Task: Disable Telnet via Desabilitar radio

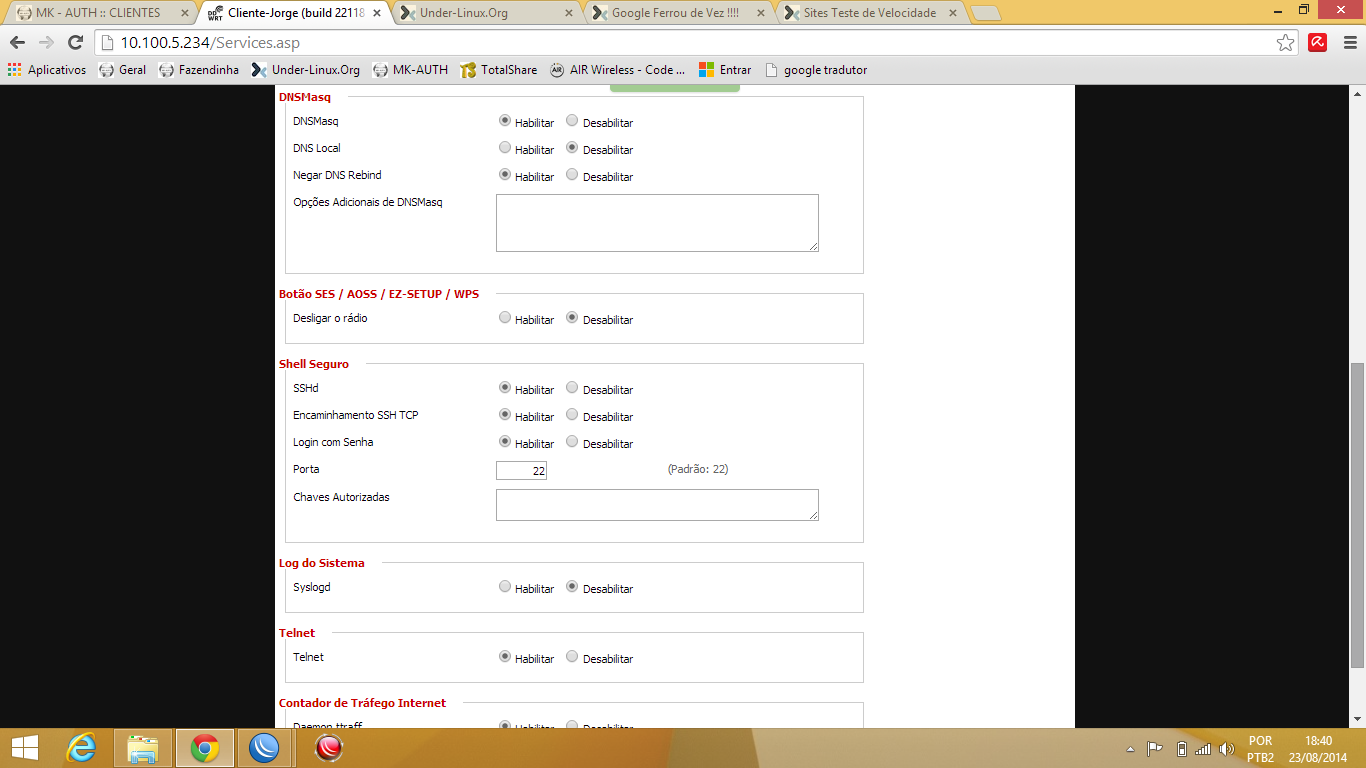Action: click(572, 657)
